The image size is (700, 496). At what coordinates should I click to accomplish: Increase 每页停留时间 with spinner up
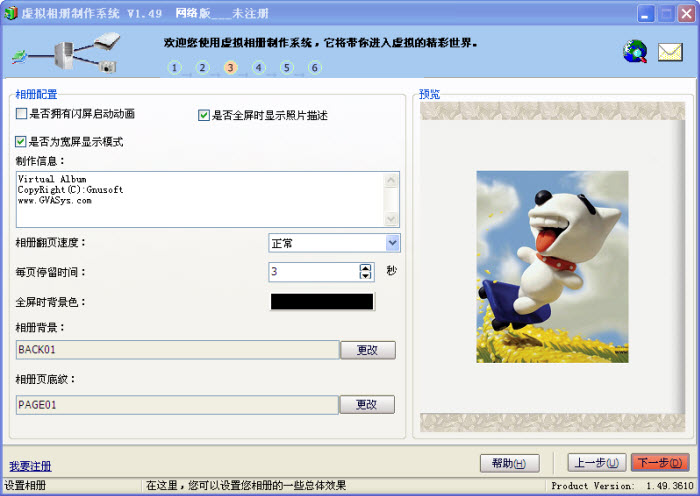click(x=365, y=268)
